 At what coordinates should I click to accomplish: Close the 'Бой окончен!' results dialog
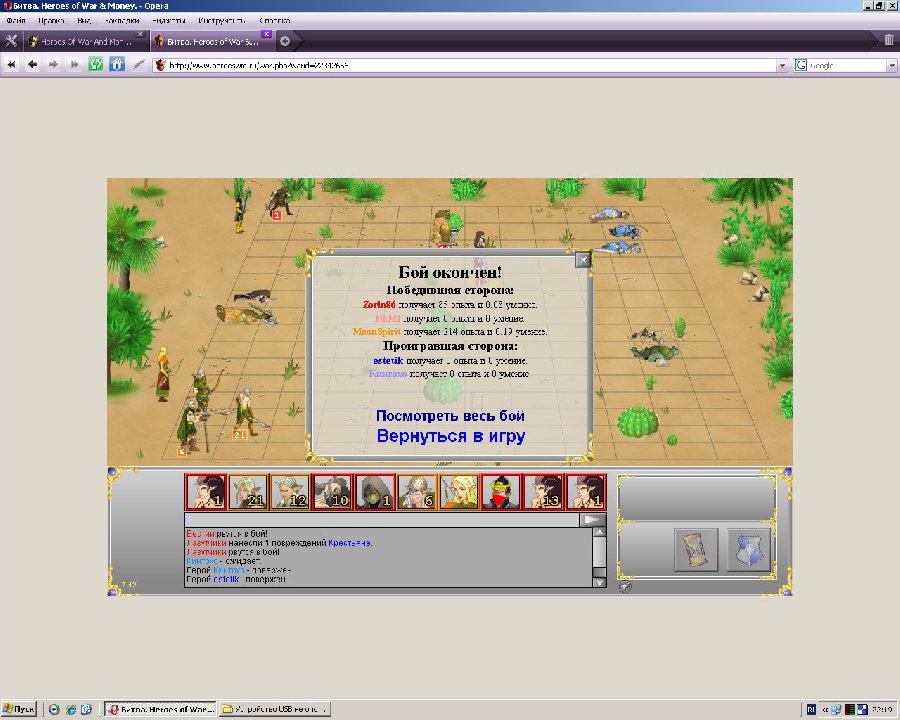(583, 260)
